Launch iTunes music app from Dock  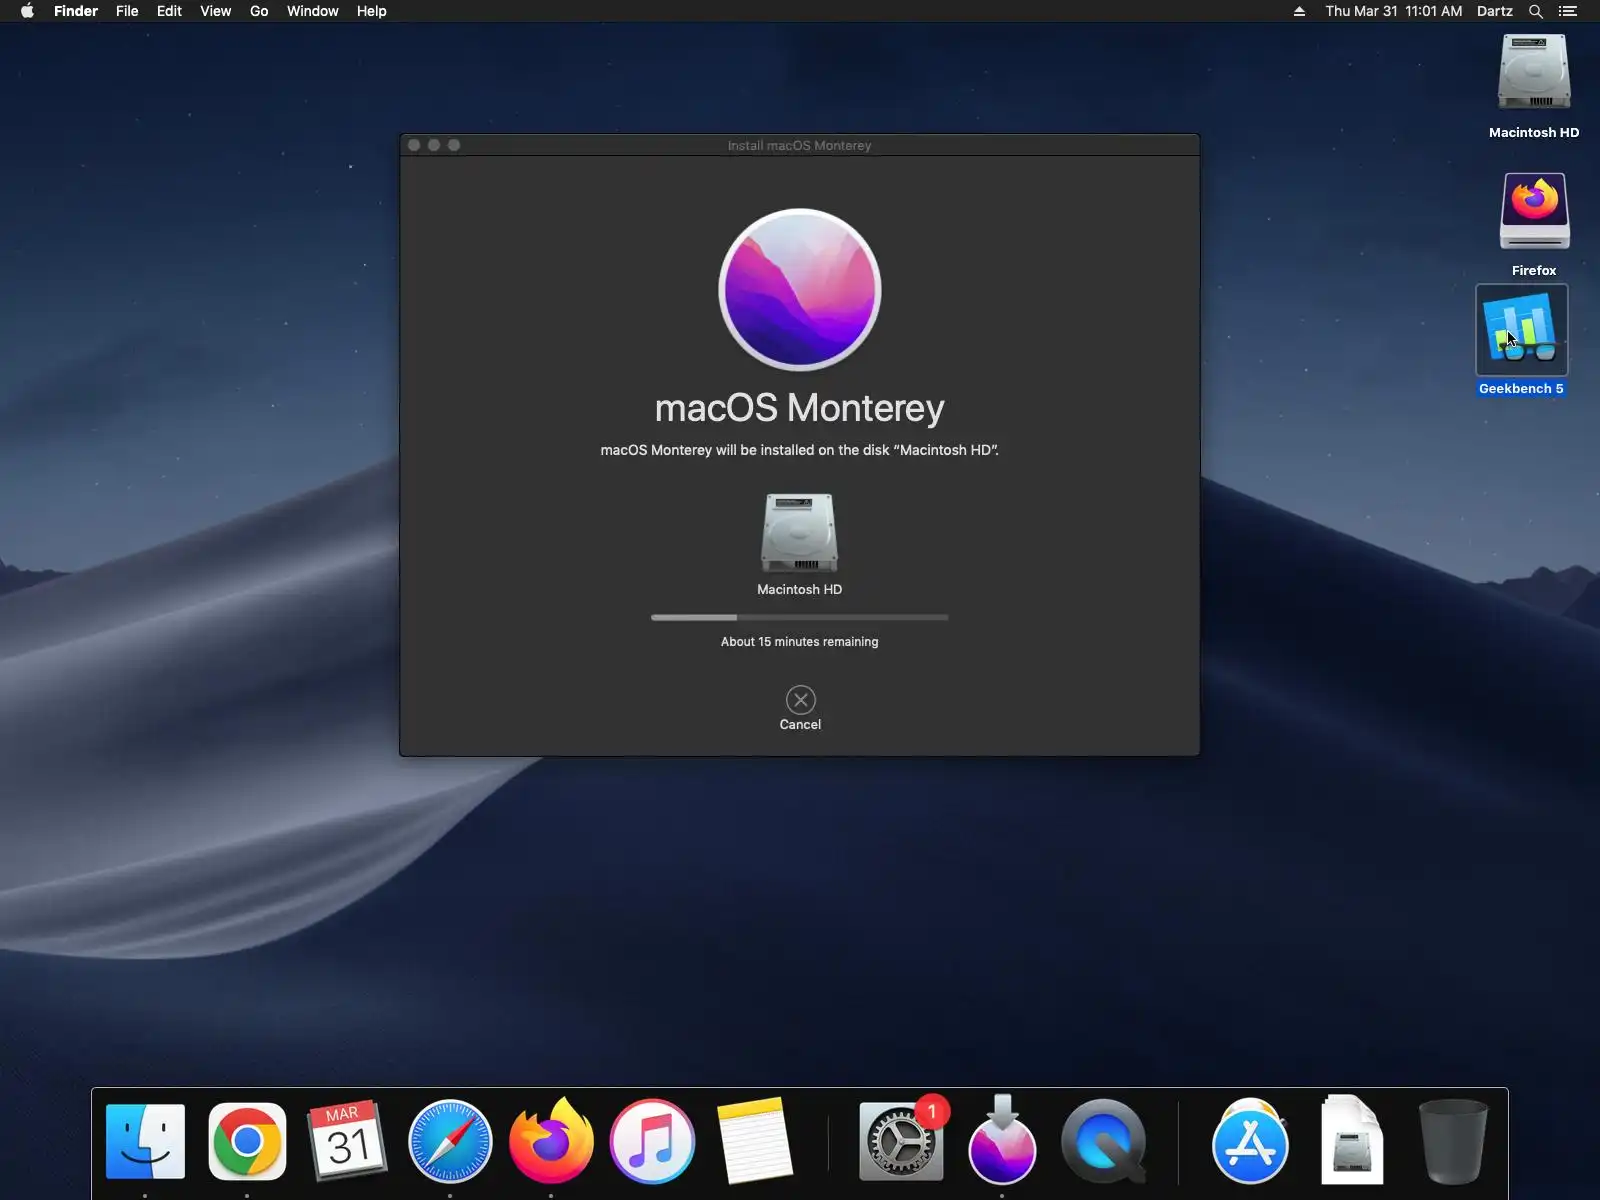tap(652, 1141)
